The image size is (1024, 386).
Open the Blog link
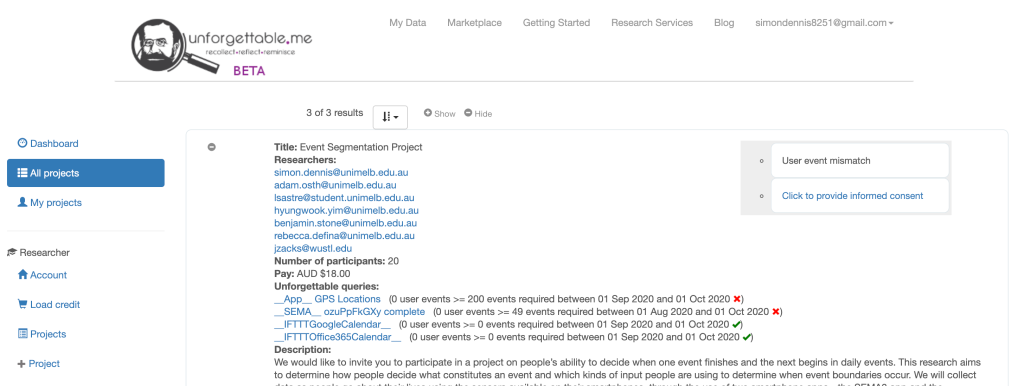[x=724, y=23]
